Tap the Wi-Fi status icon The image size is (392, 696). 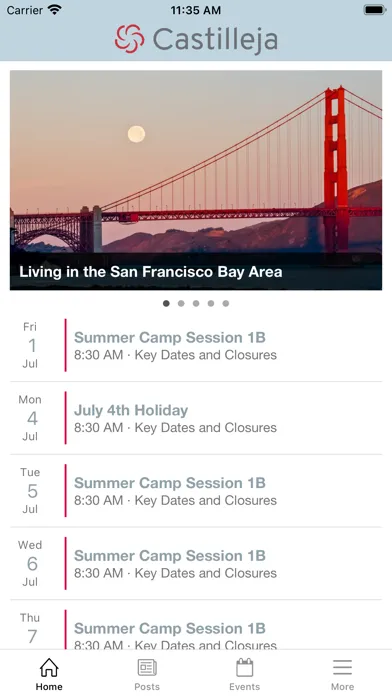coord(55,10)
